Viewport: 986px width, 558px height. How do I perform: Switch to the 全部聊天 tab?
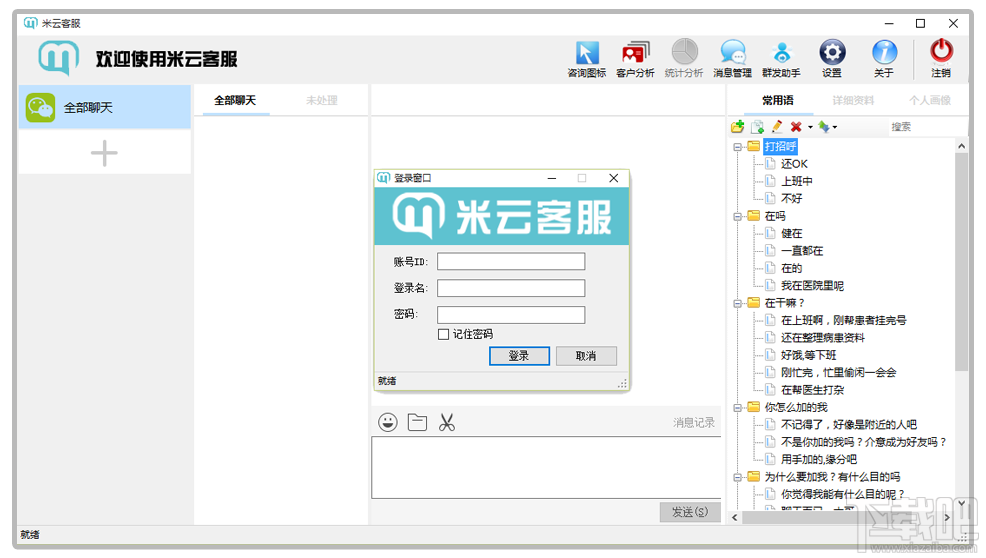(235, 100)
